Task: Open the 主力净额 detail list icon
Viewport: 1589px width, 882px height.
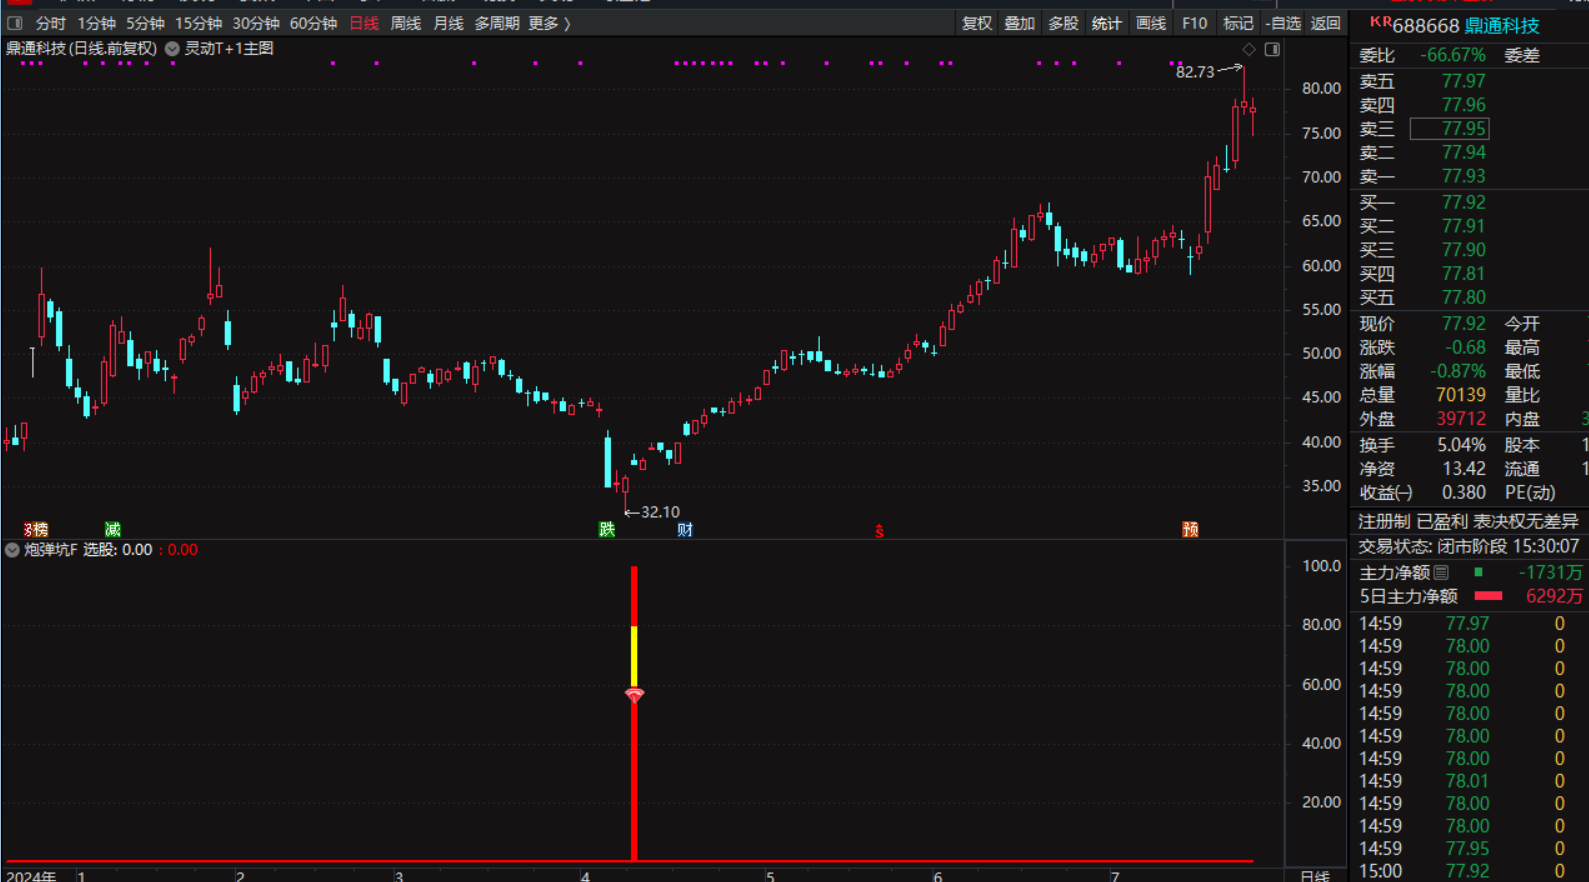Action: [x=1441, y=573]
